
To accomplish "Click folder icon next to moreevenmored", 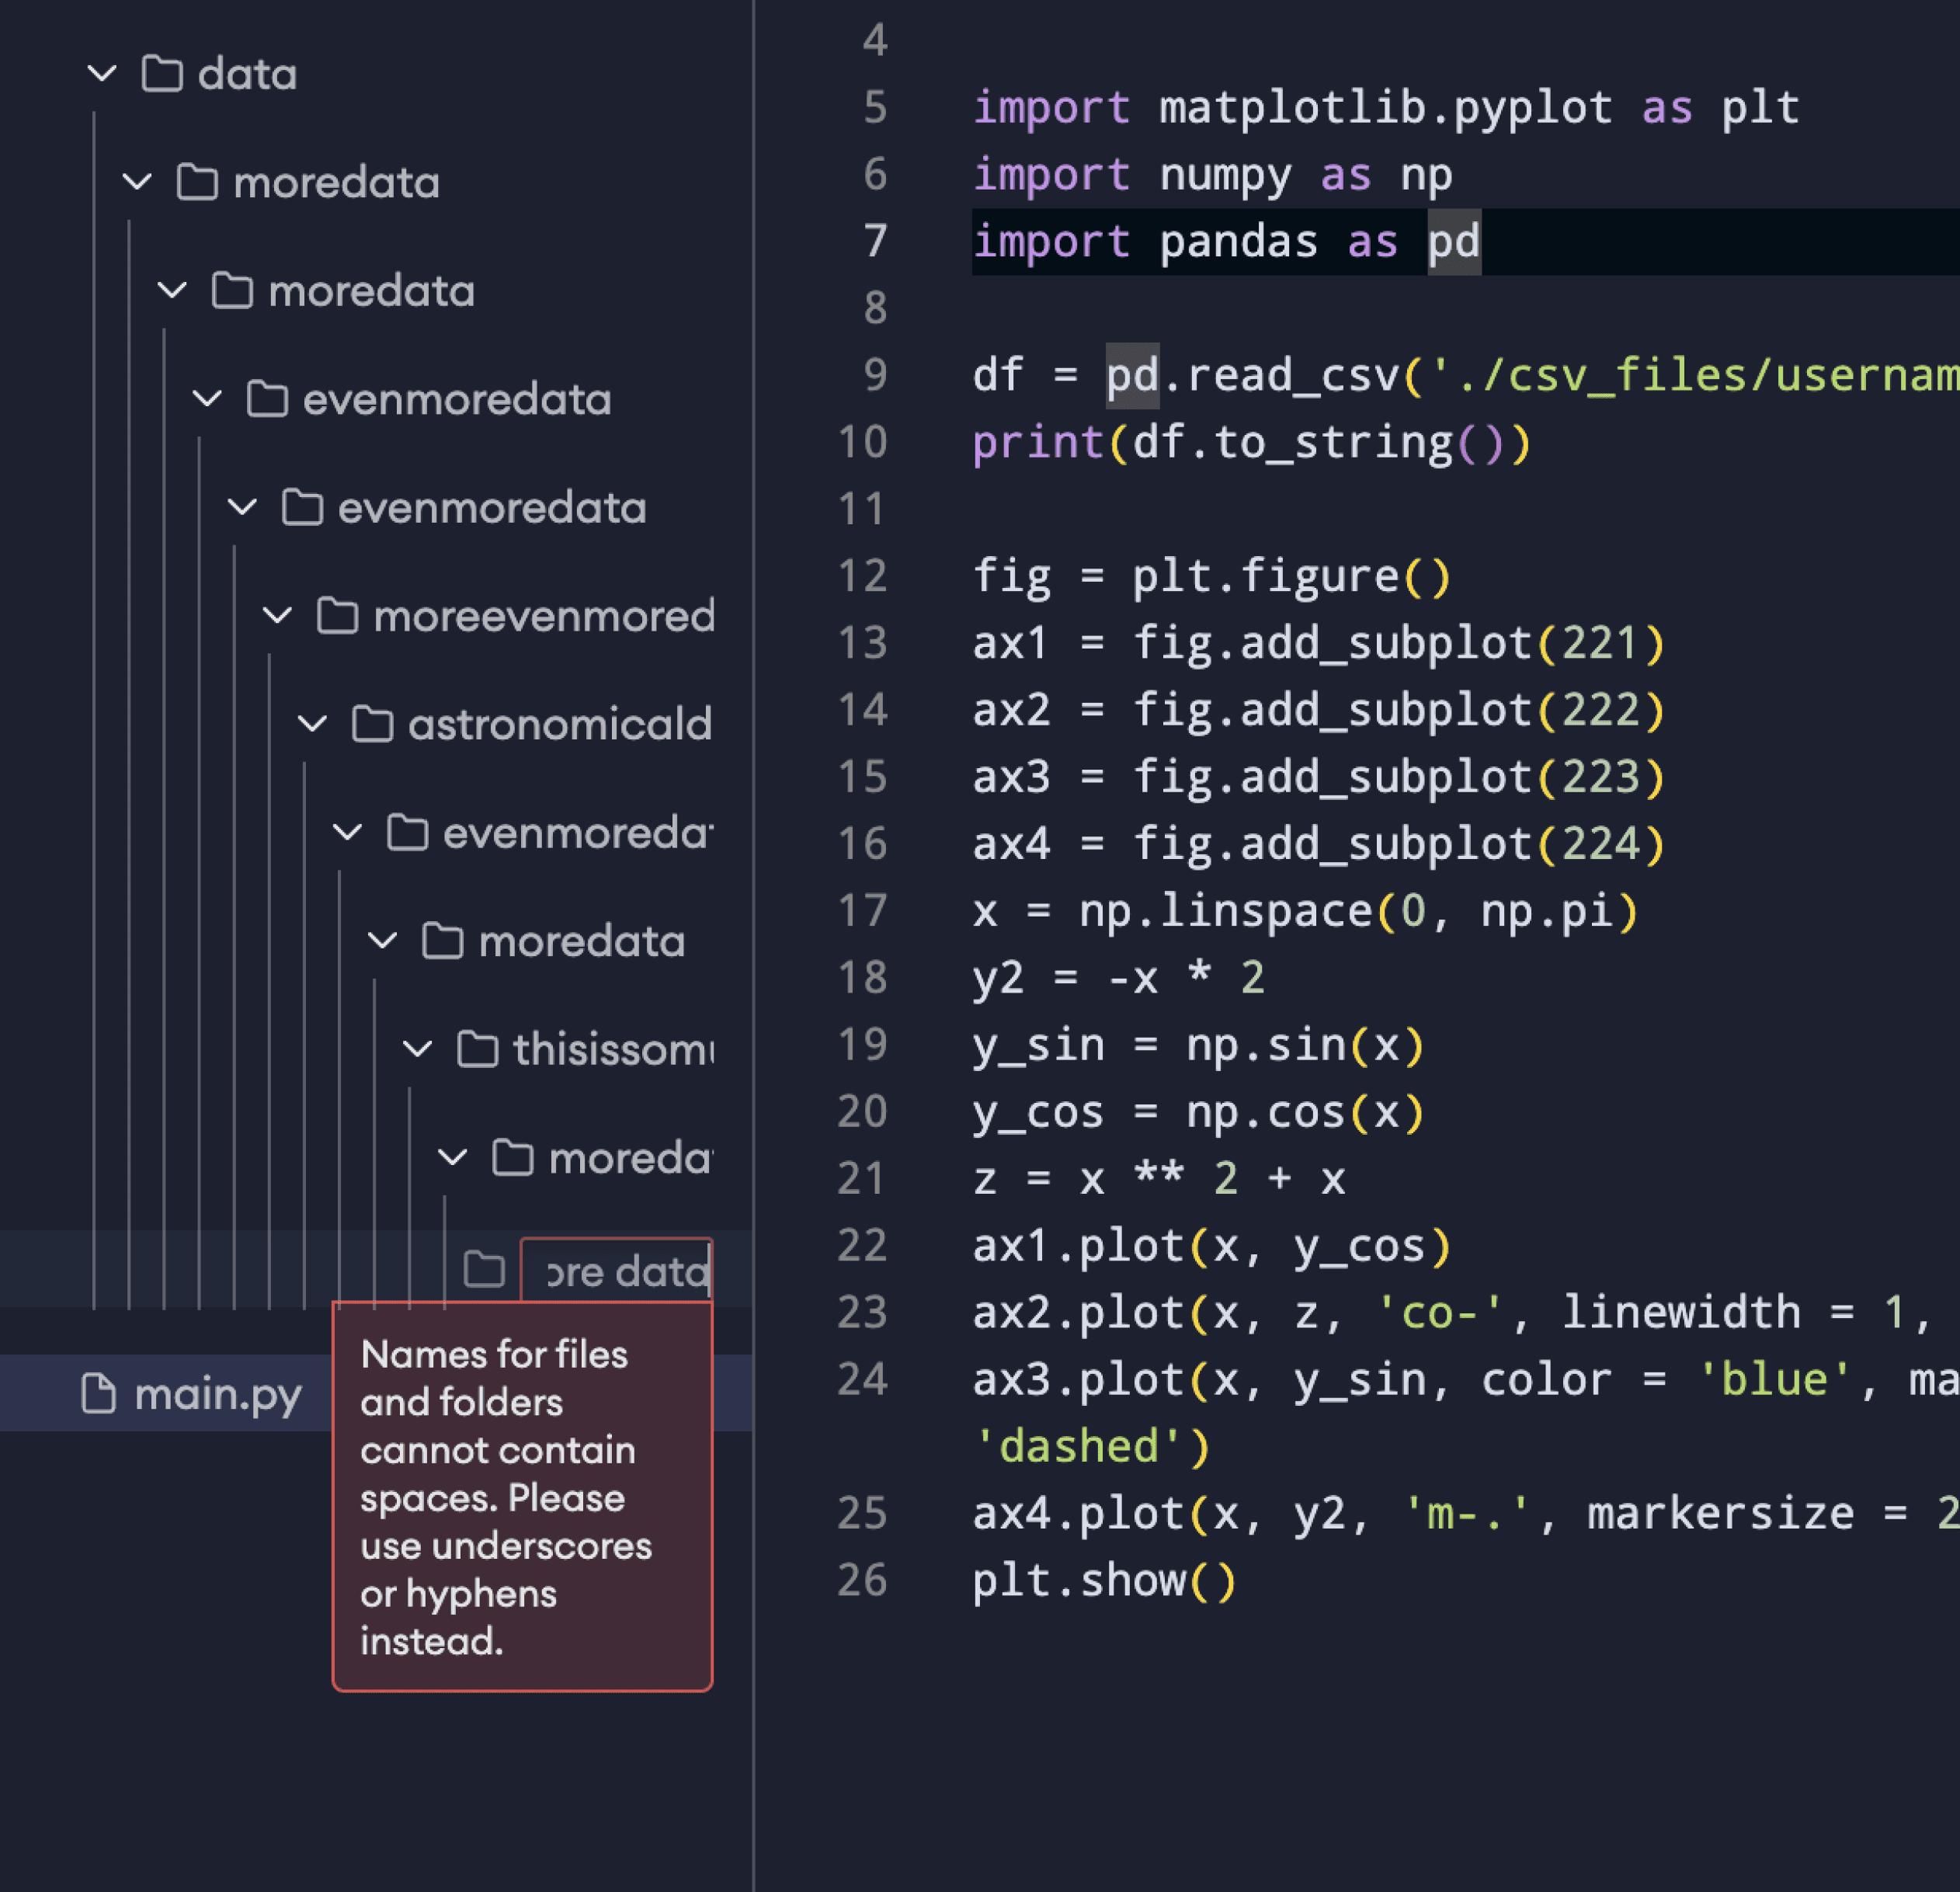I will (x=337, y=616).
